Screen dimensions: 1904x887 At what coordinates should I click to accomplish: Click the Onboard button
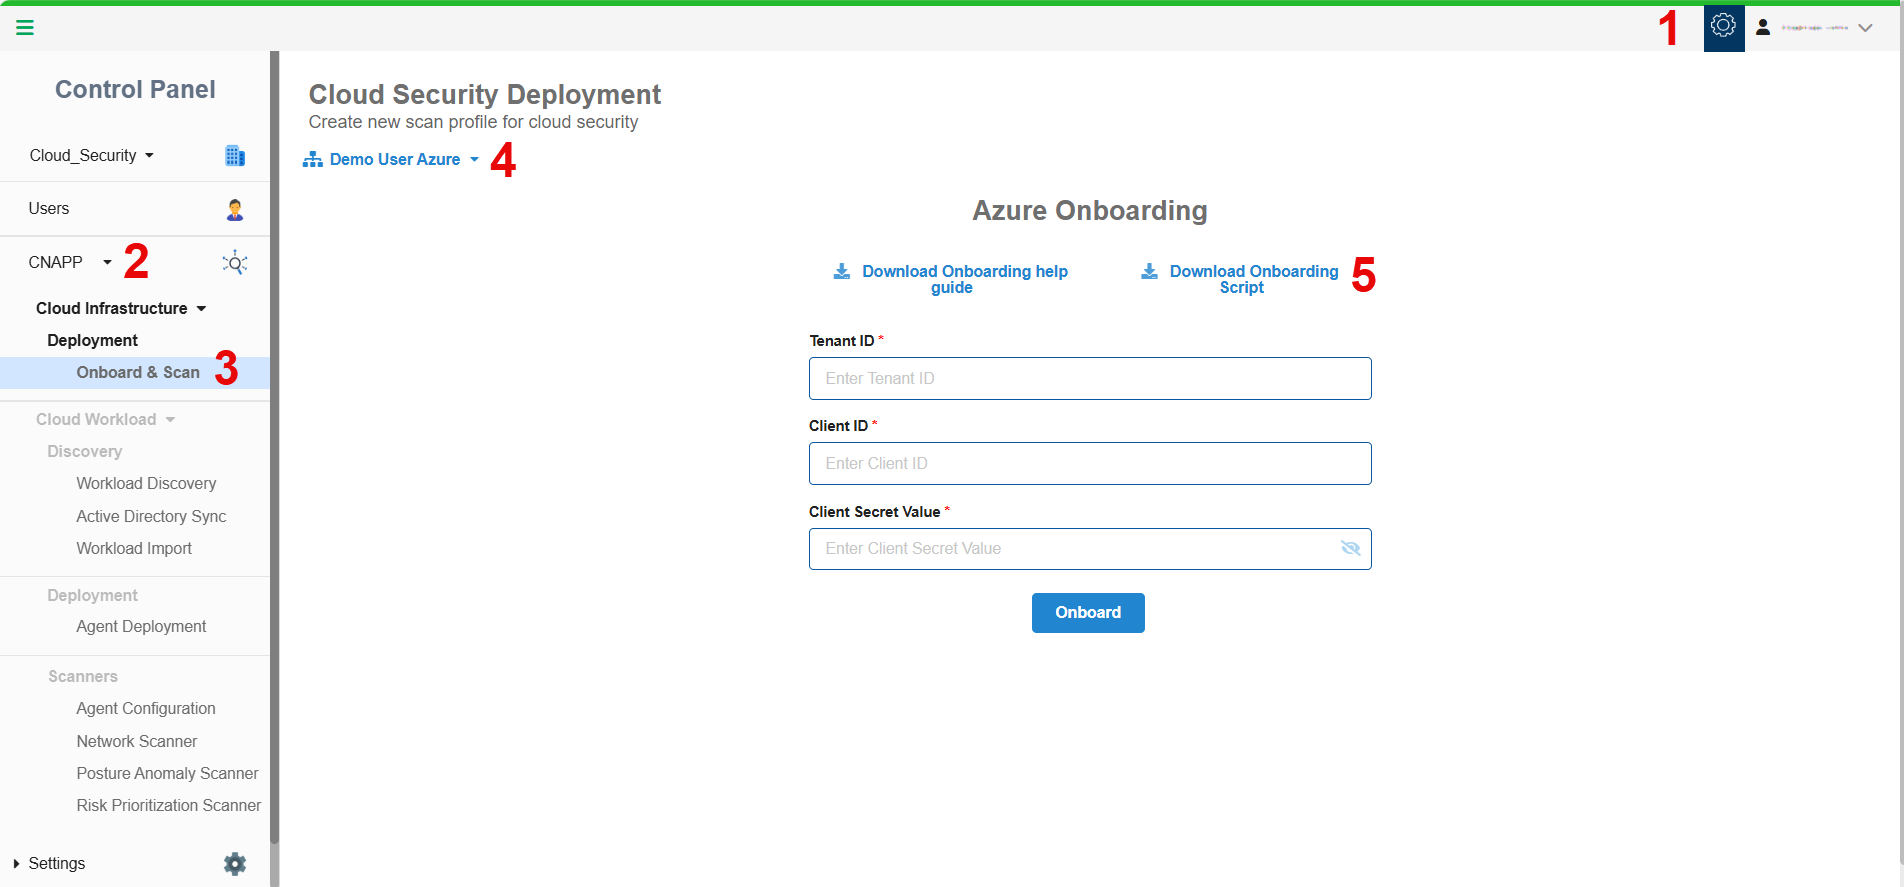coord(1087,613)
